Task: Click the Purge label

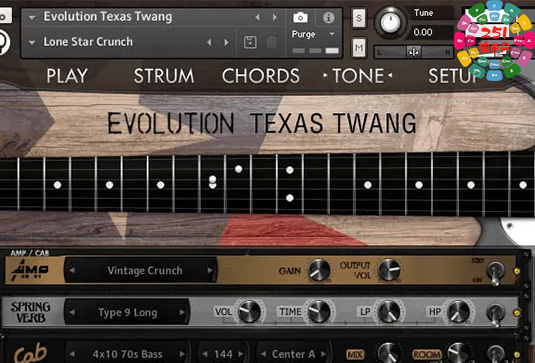Action: [303, 34]
